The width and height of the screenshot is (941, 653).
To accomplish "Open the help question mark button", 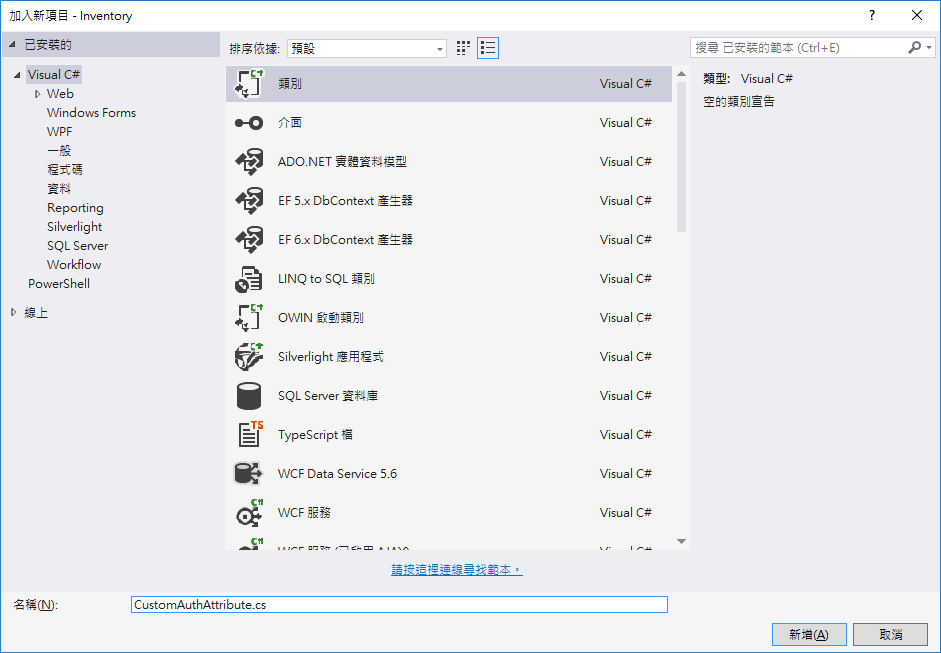I will [x=872, y=16].
